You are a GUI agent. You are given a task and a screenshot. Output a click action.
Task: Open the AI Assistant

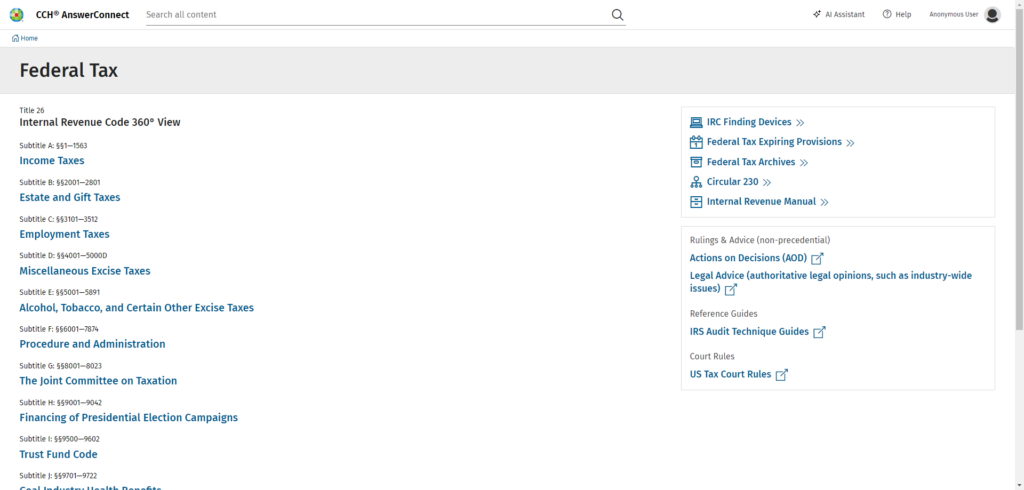tap(838, 15)
